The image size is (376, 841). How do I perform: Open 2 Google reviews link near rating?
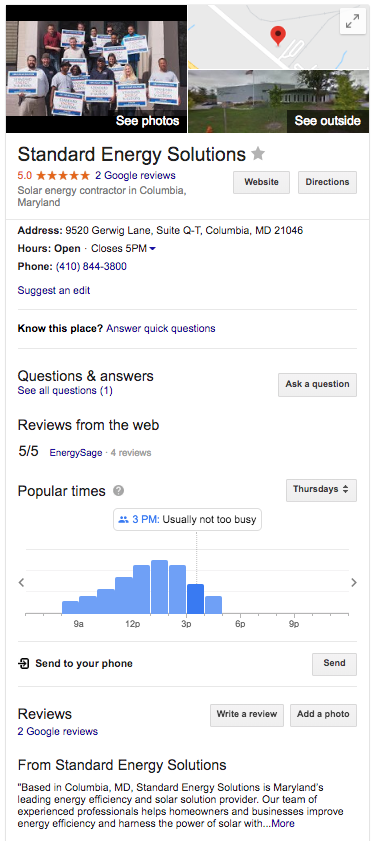pos(135,175)
